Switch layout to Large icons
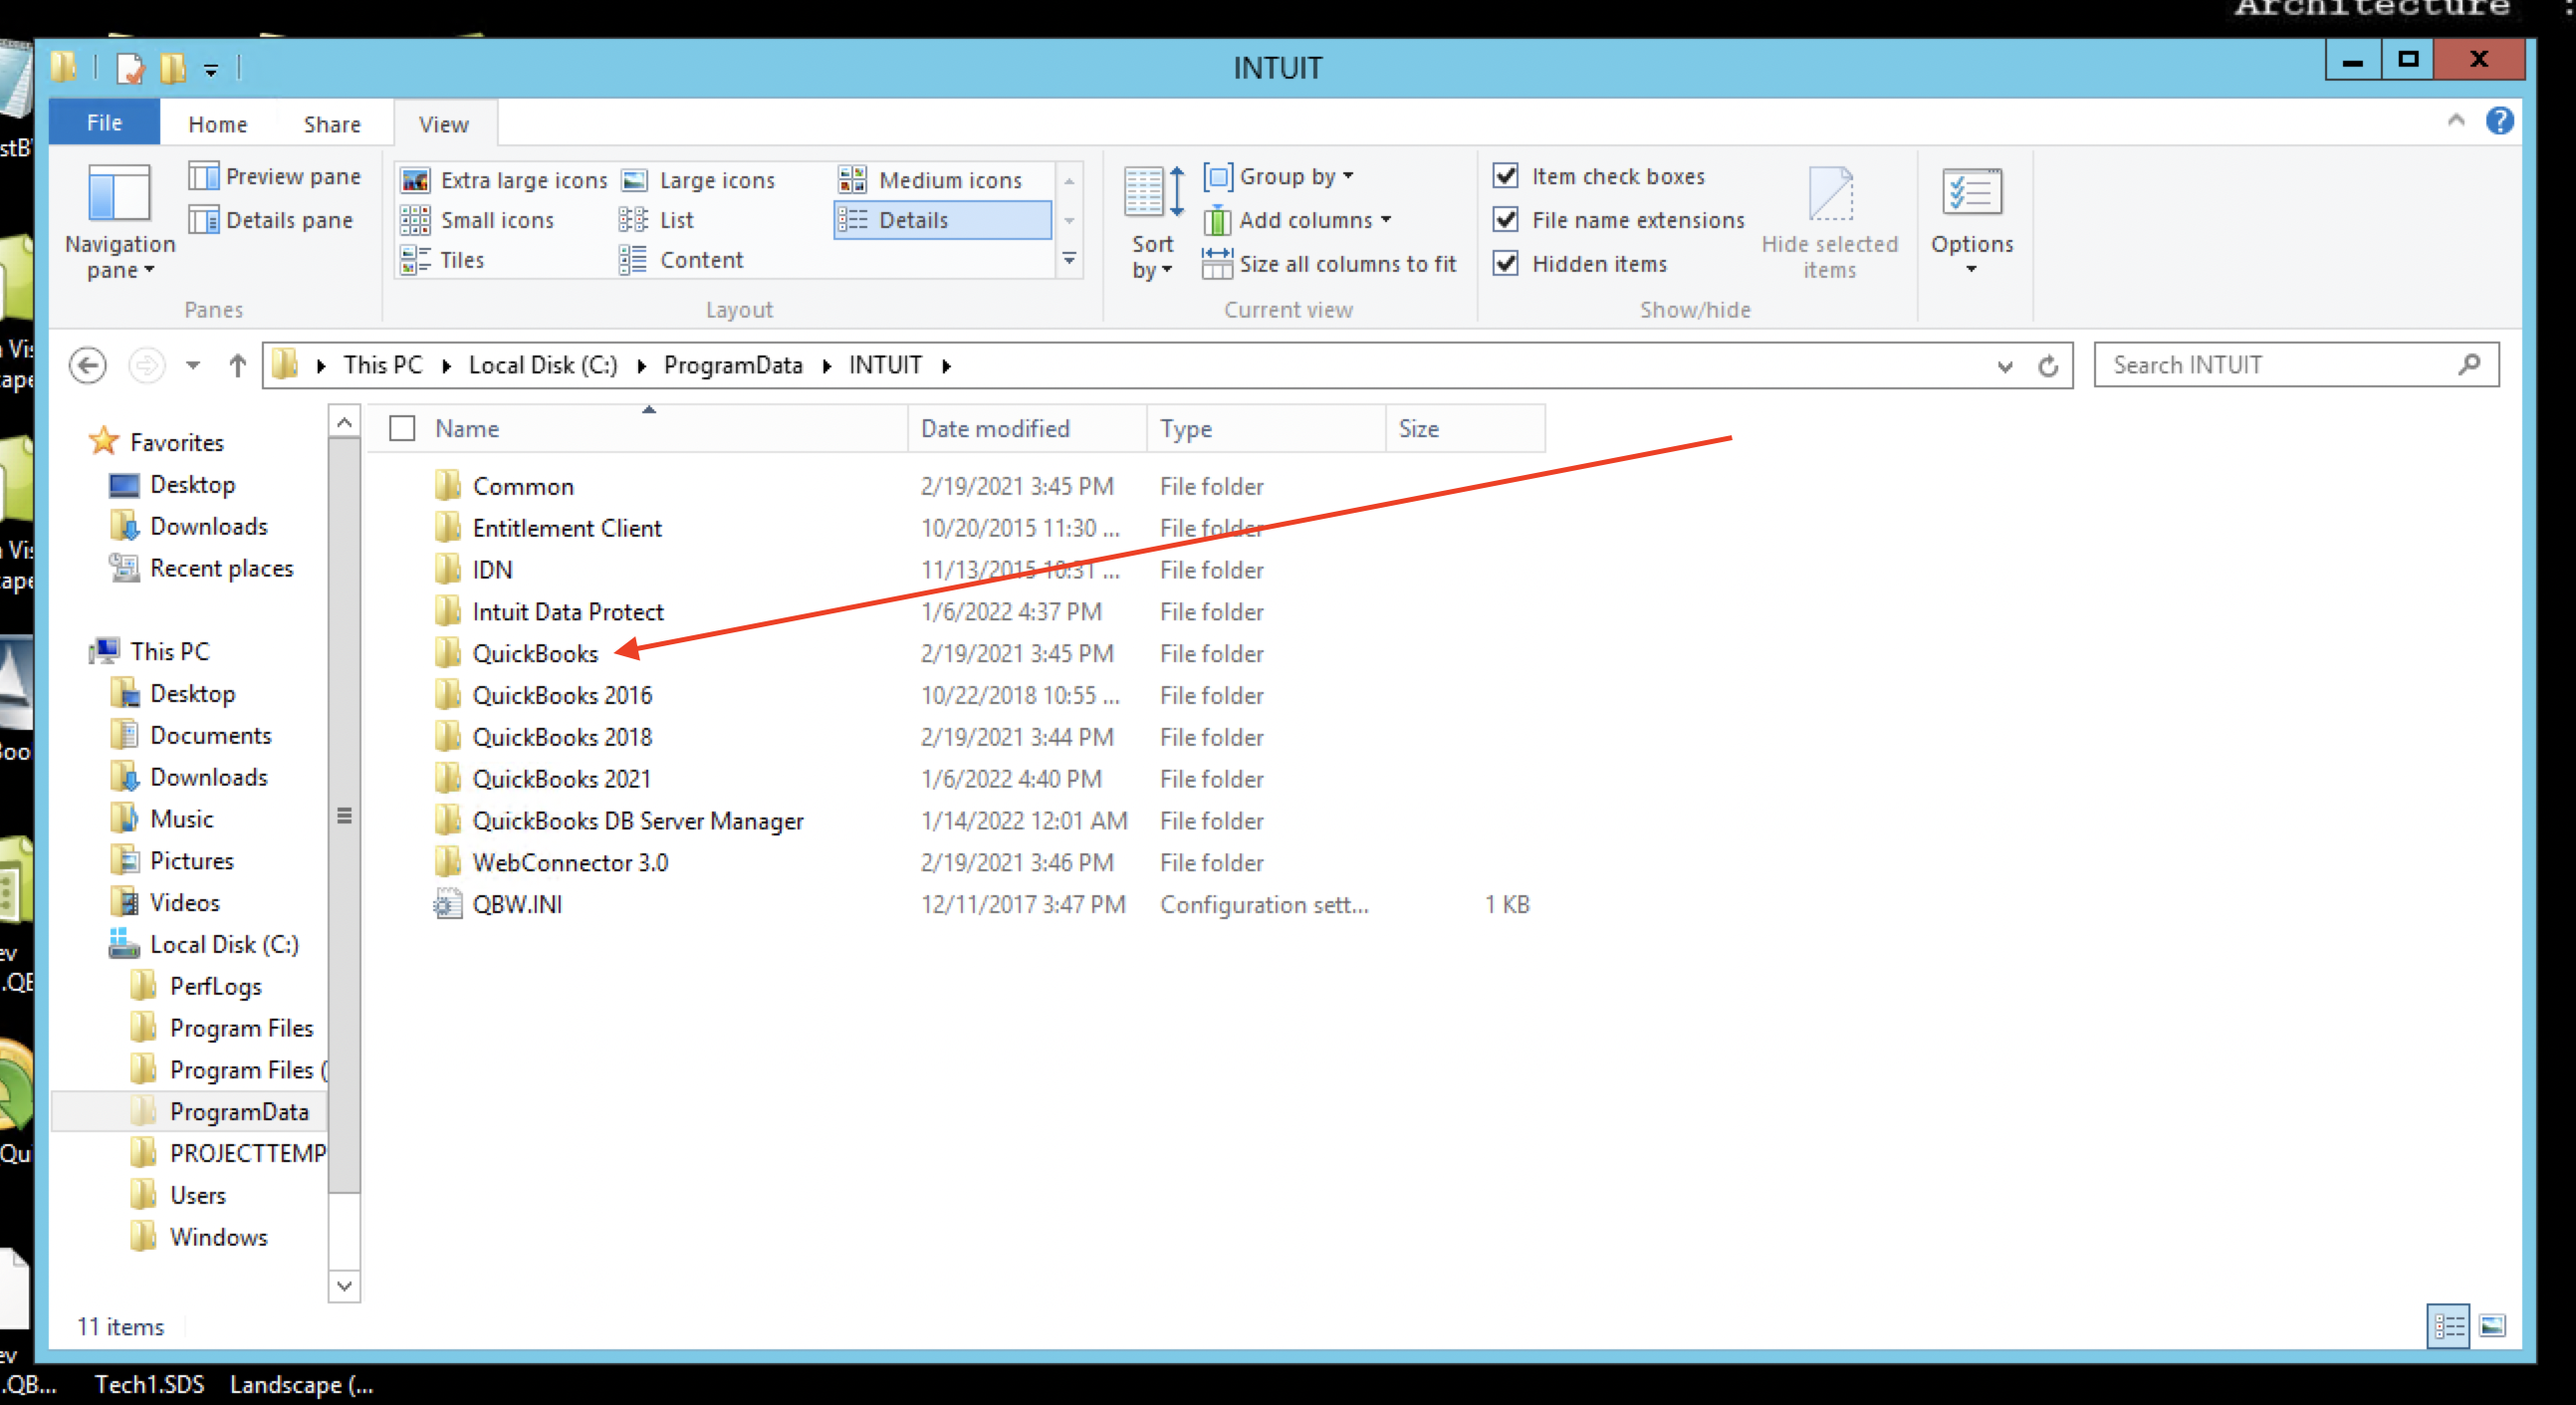The height and width of the screenshot is (1405, 2576). [698, 180]
